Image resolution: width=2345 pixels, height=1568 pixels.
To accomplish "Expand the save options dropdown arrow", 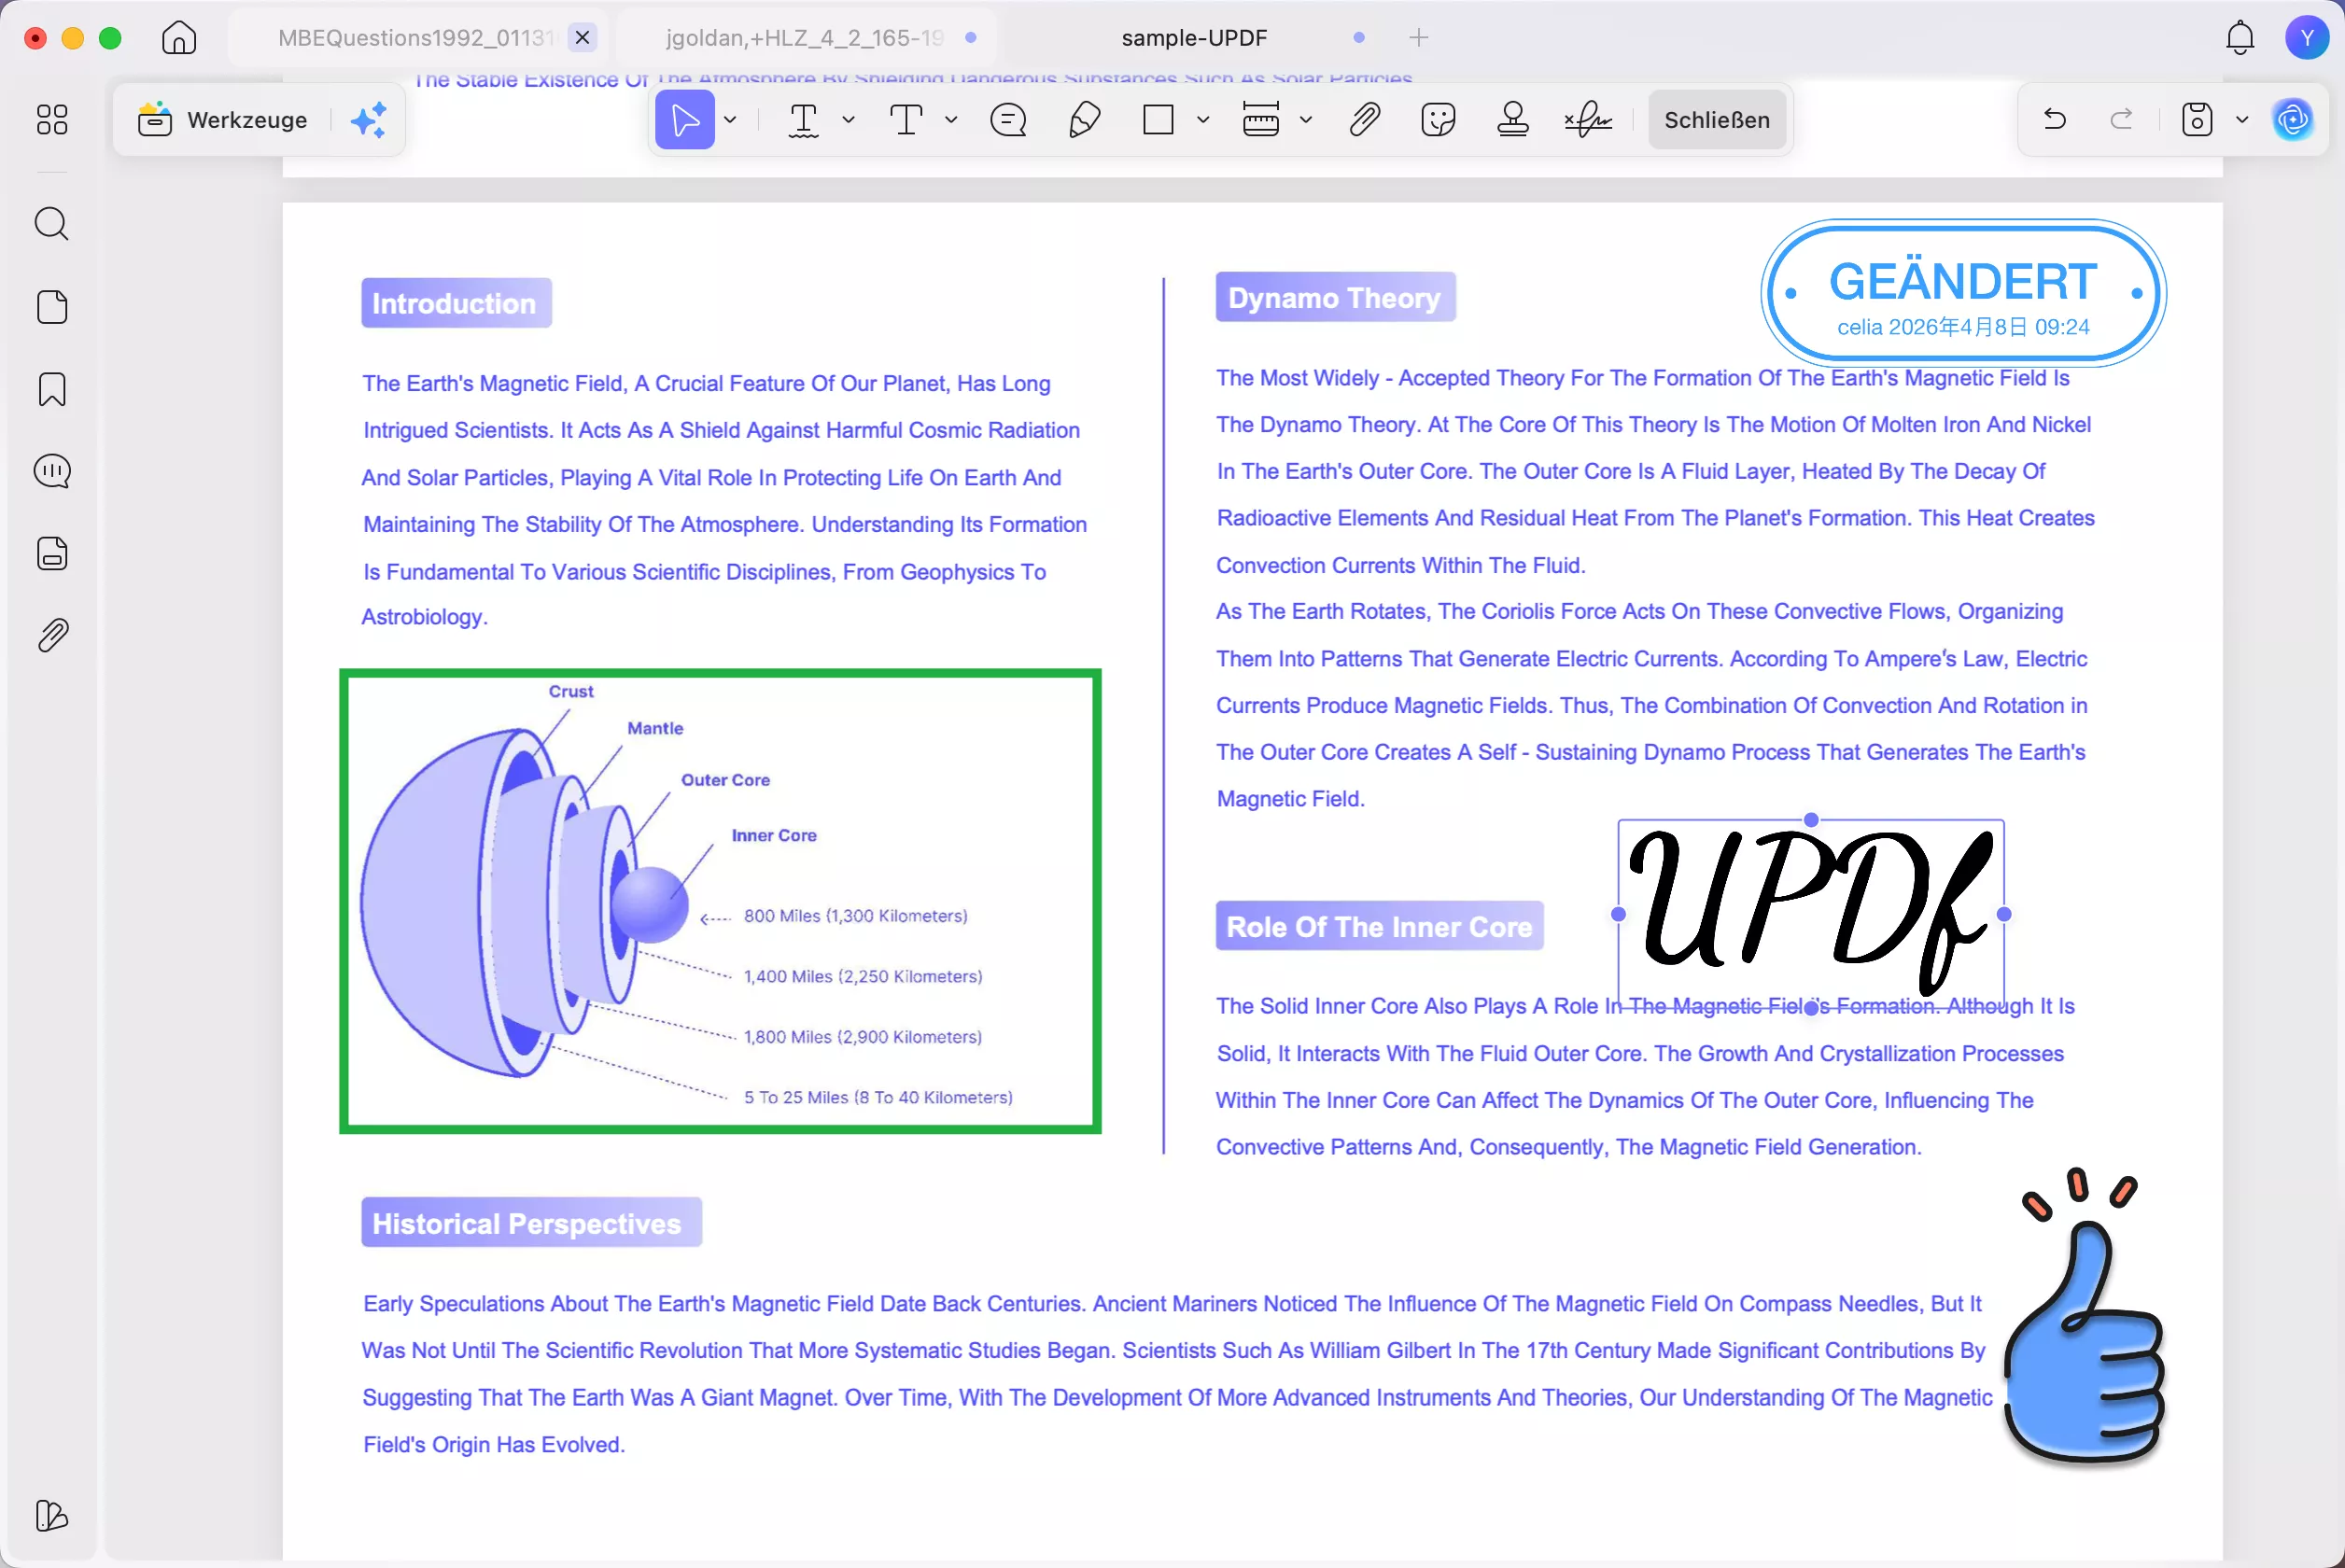I will click(2242, 120).
